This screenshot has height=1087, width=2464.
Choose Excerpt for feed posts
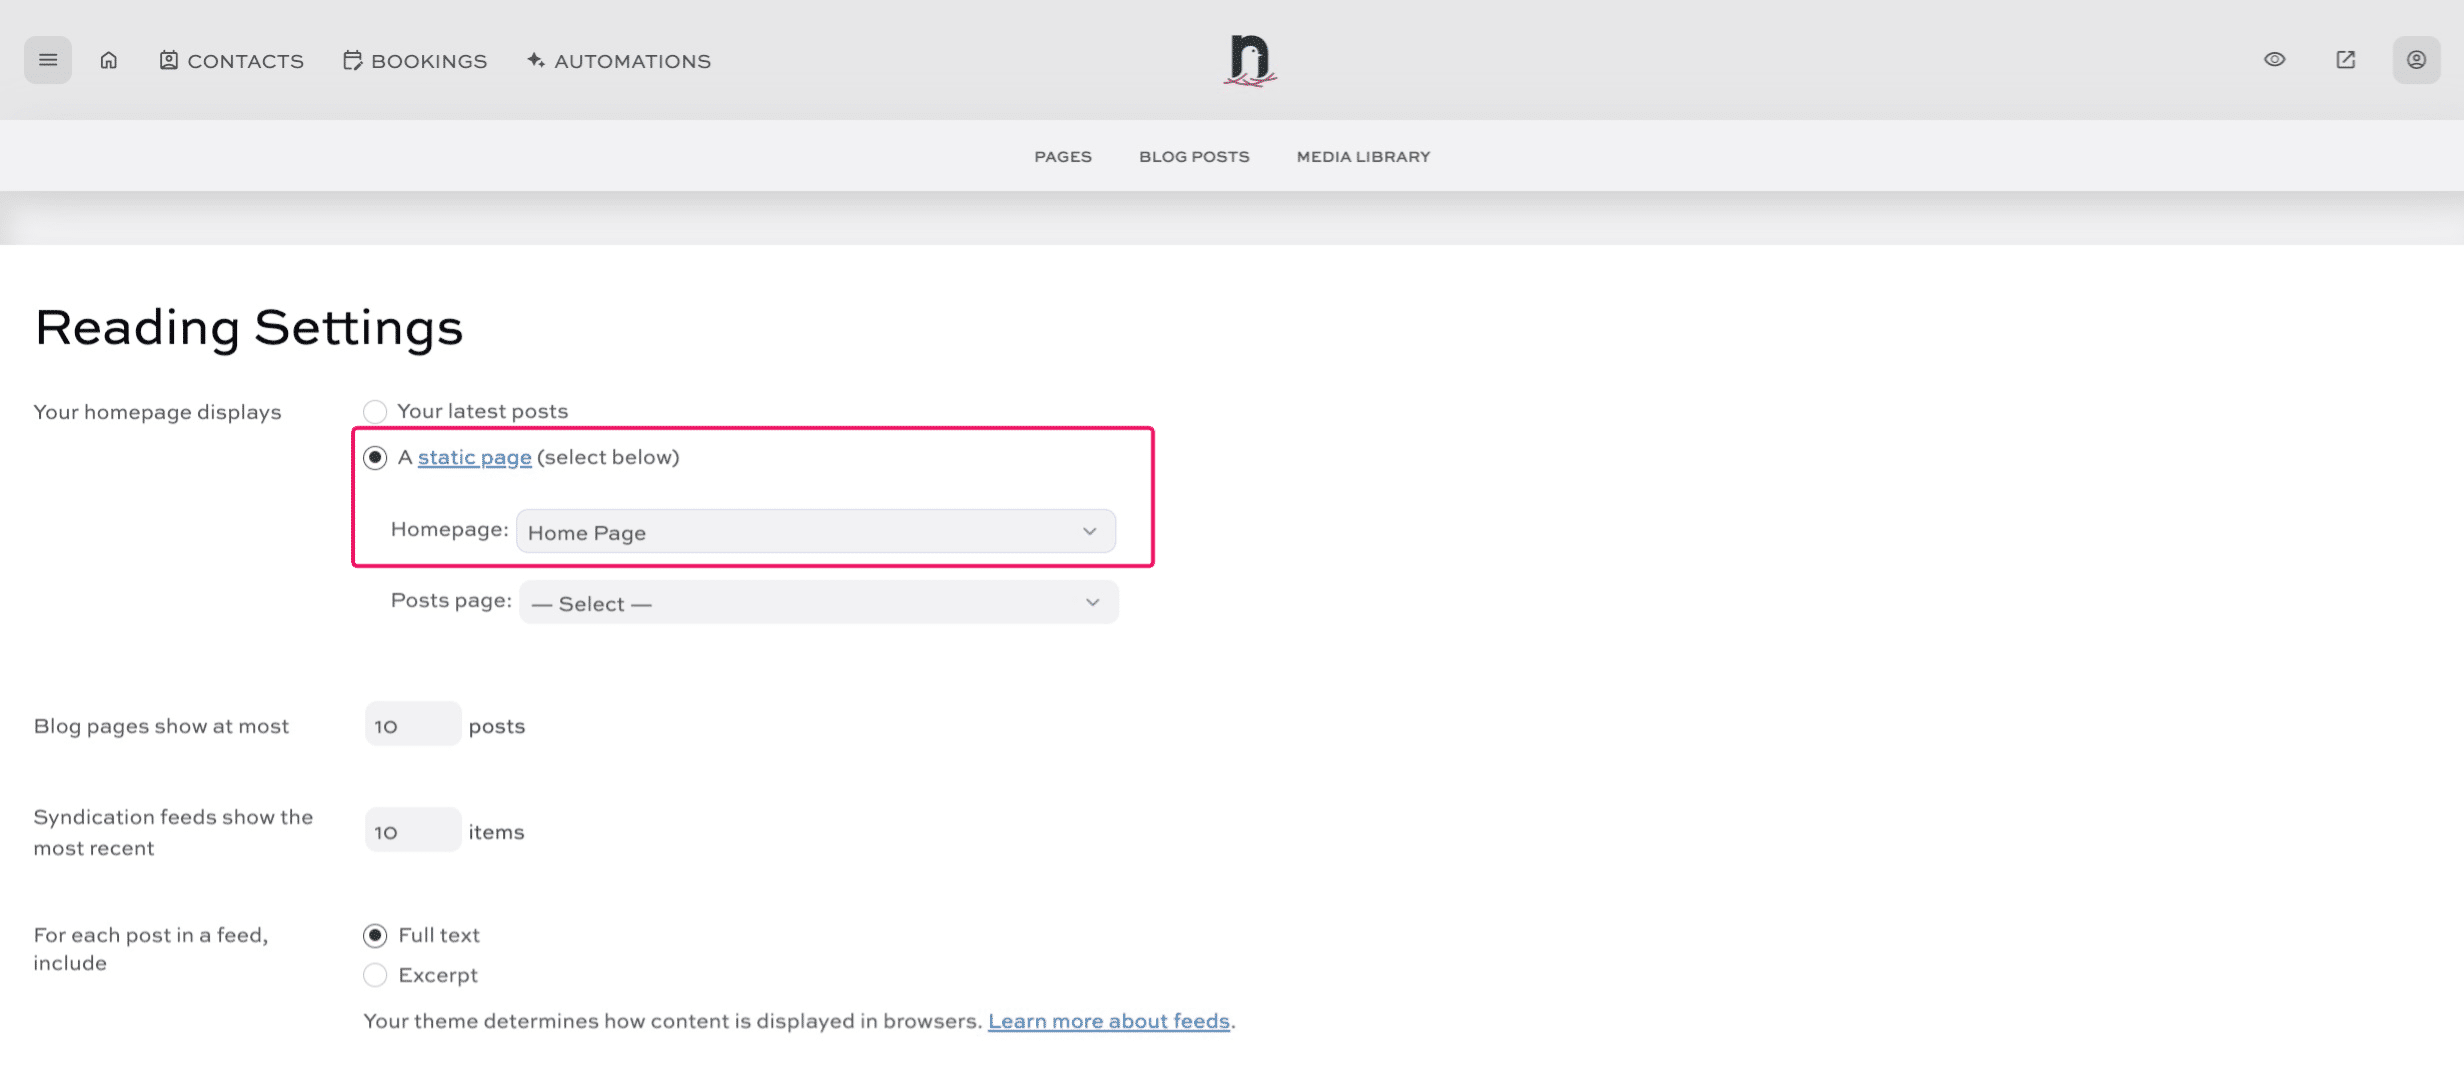coord(375,975)
